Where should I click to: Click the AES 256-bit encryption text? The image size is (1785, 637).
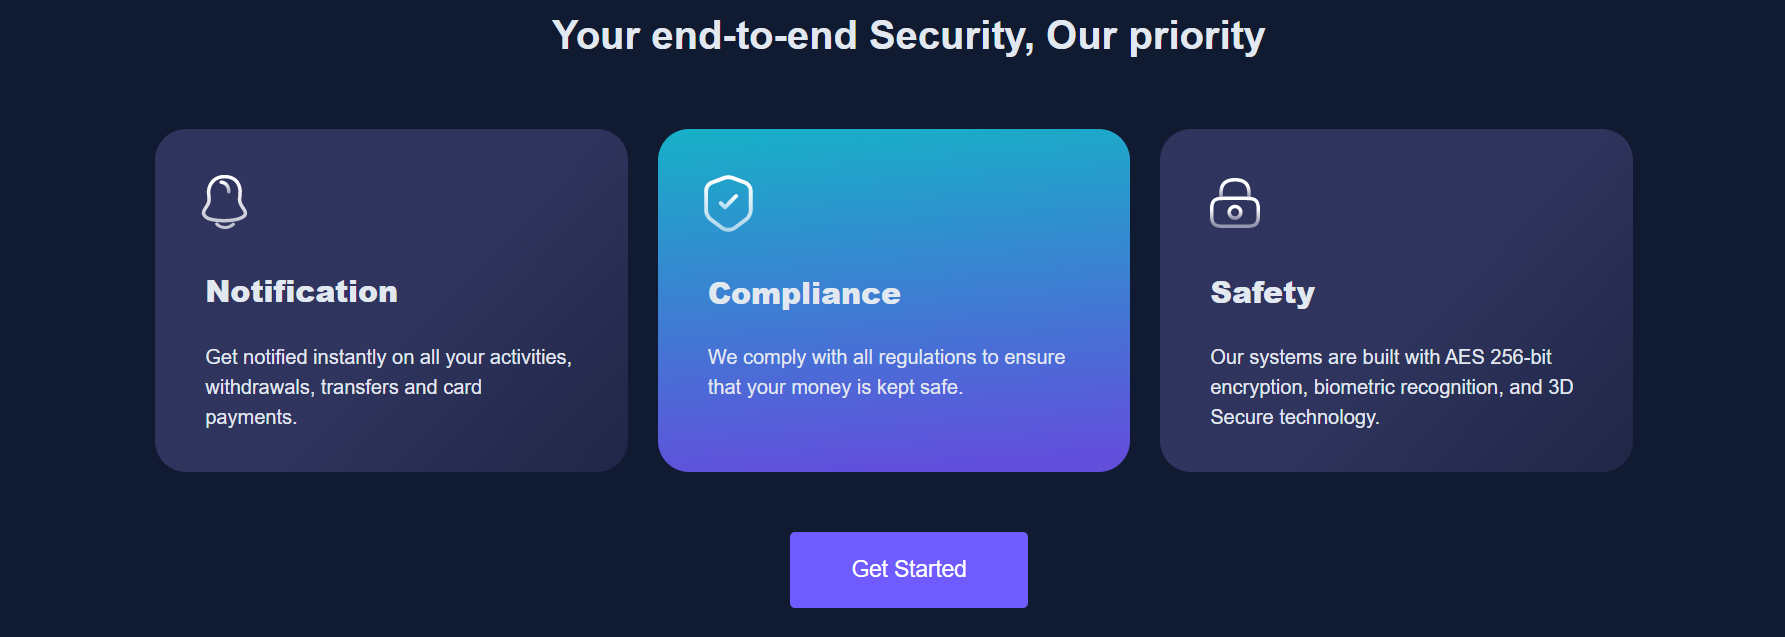click(1392, 387)
